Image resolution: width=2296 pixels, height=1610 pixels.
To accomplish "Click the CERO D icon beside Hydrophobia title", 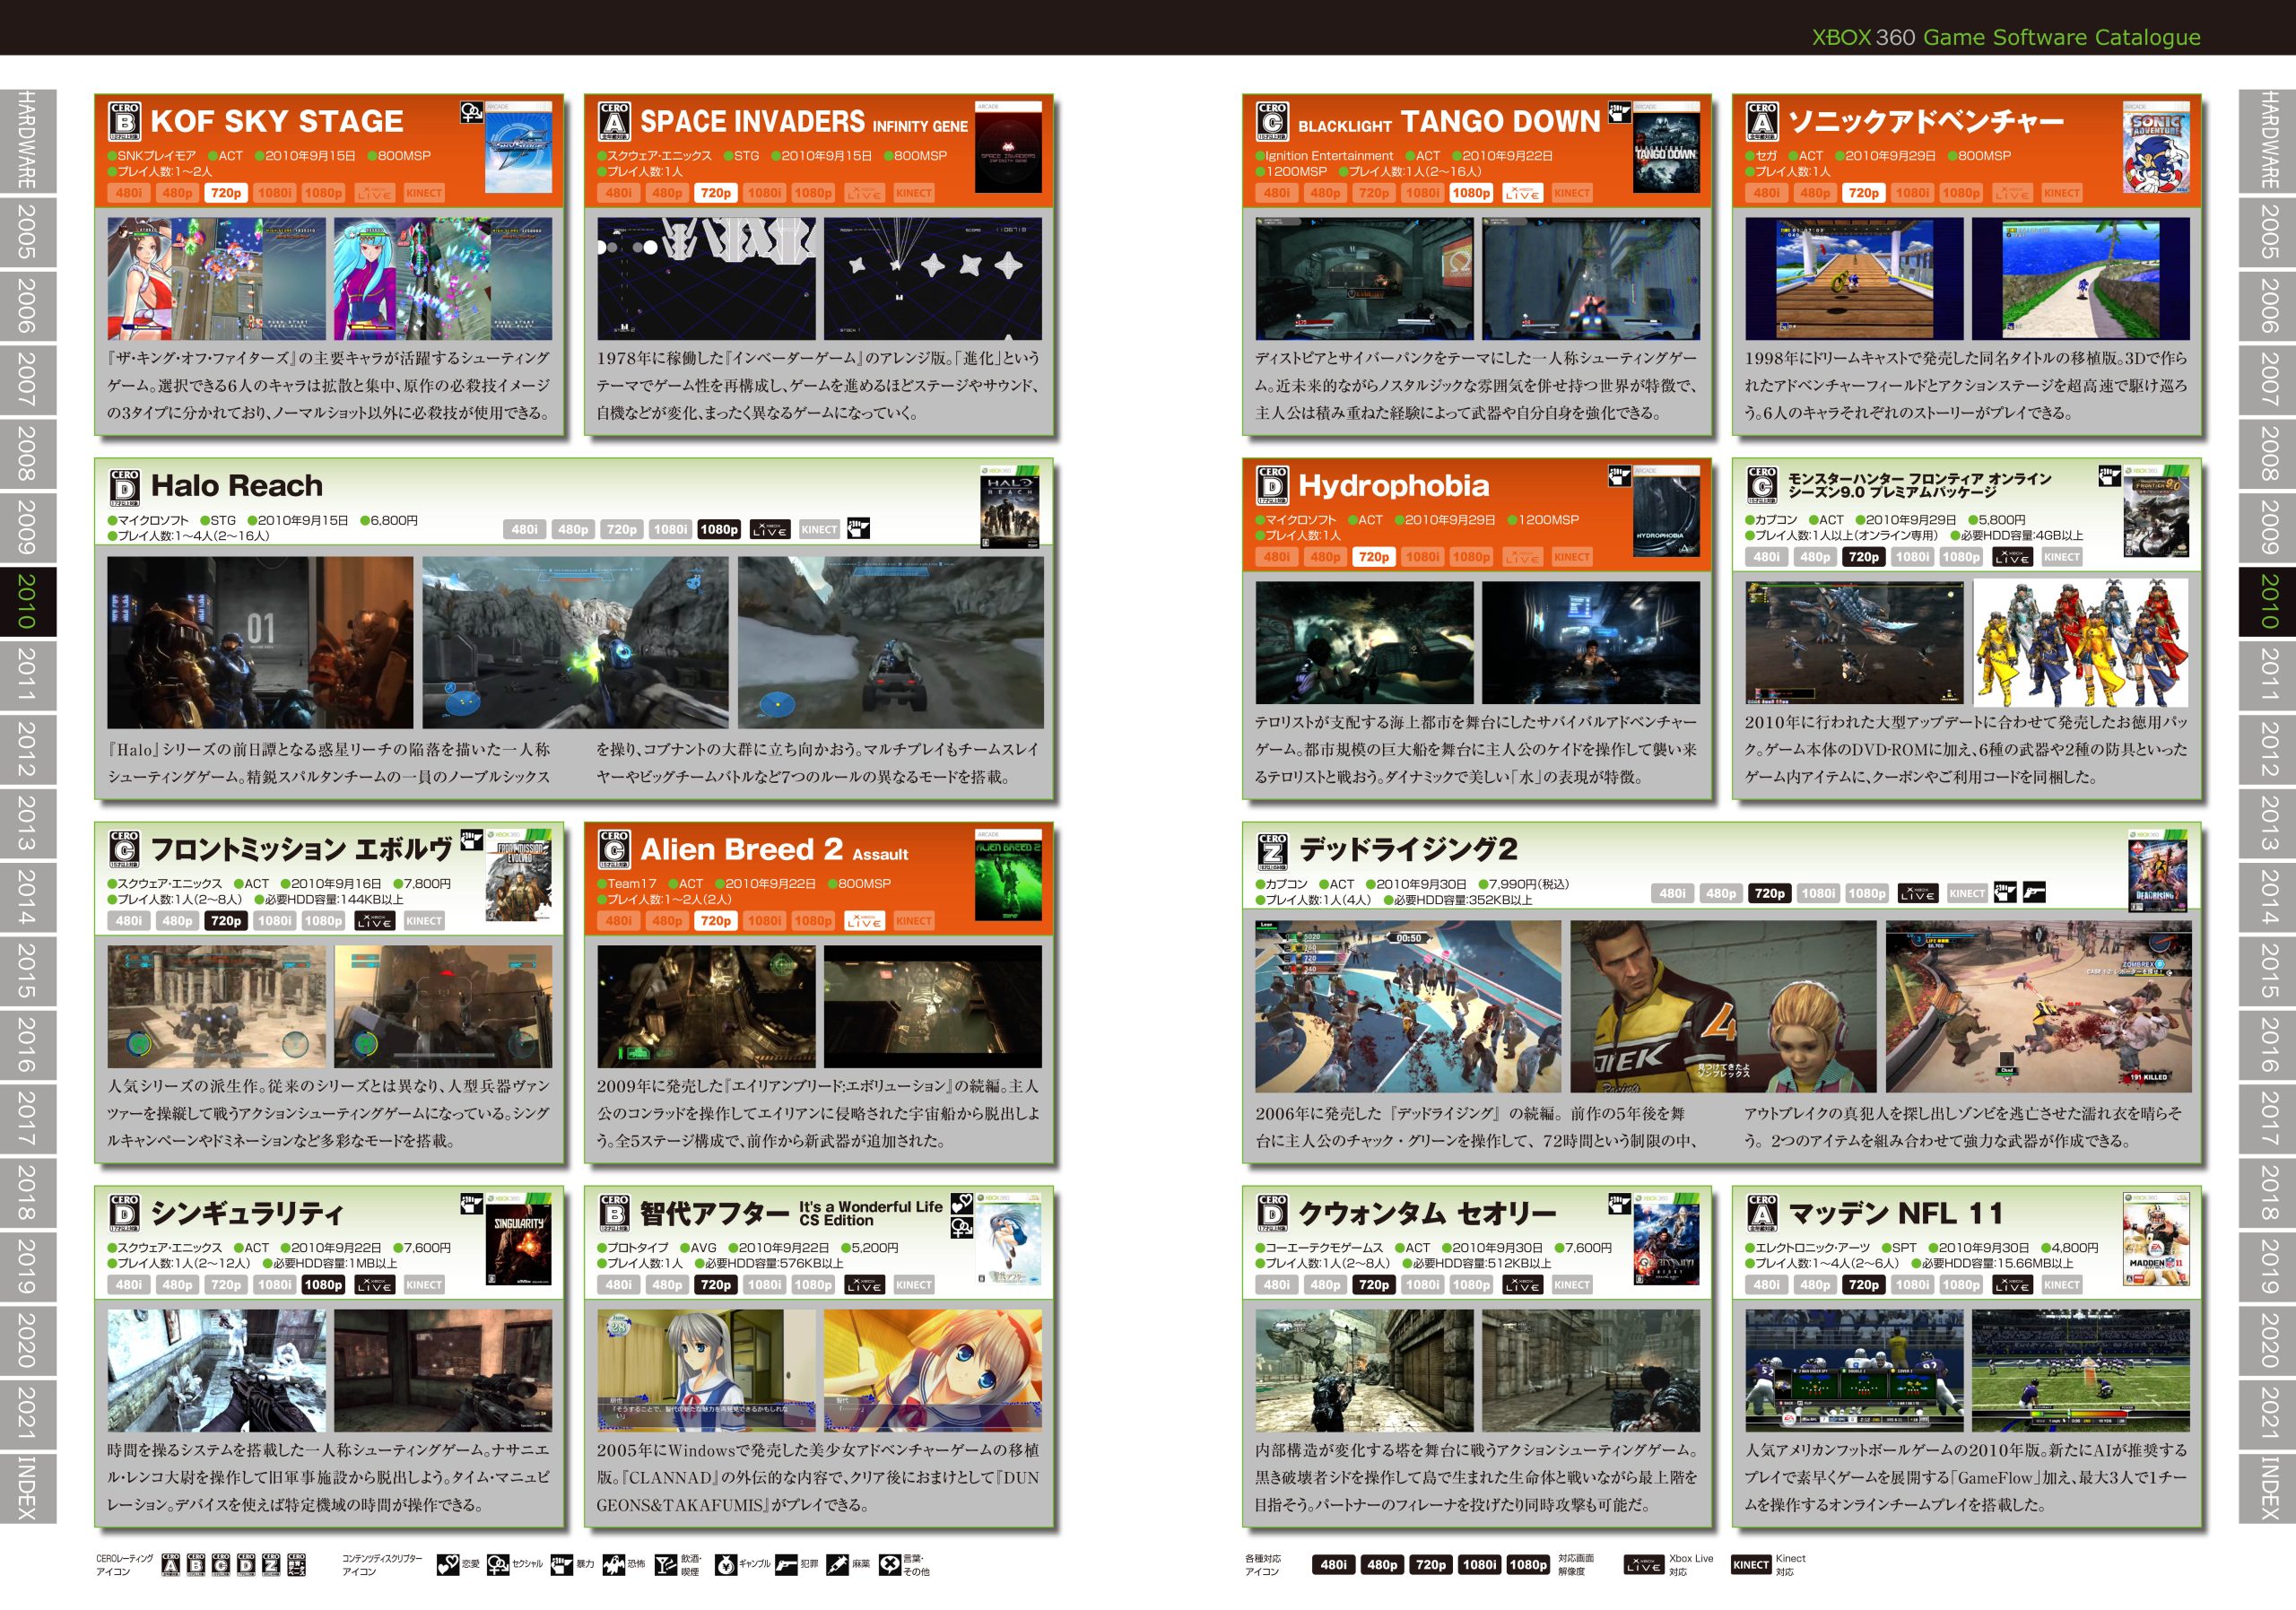I will coord(1273,486).
